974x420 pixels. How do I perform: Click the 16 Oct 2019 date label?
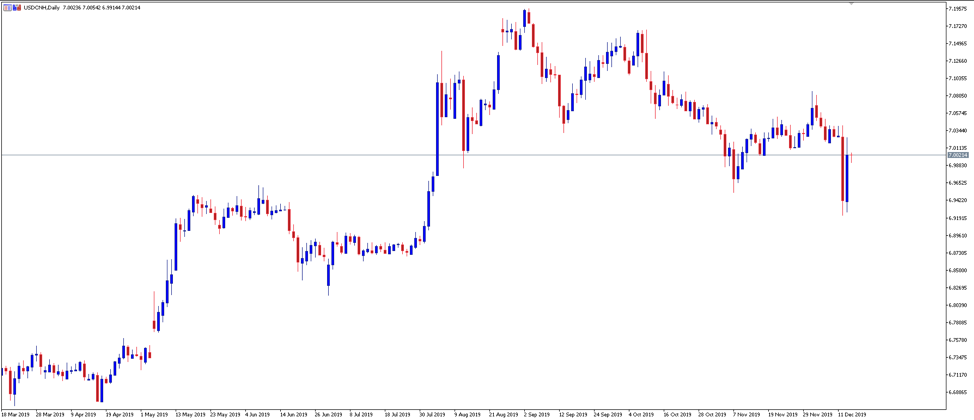pyautogui.click(x=676, y=414)
